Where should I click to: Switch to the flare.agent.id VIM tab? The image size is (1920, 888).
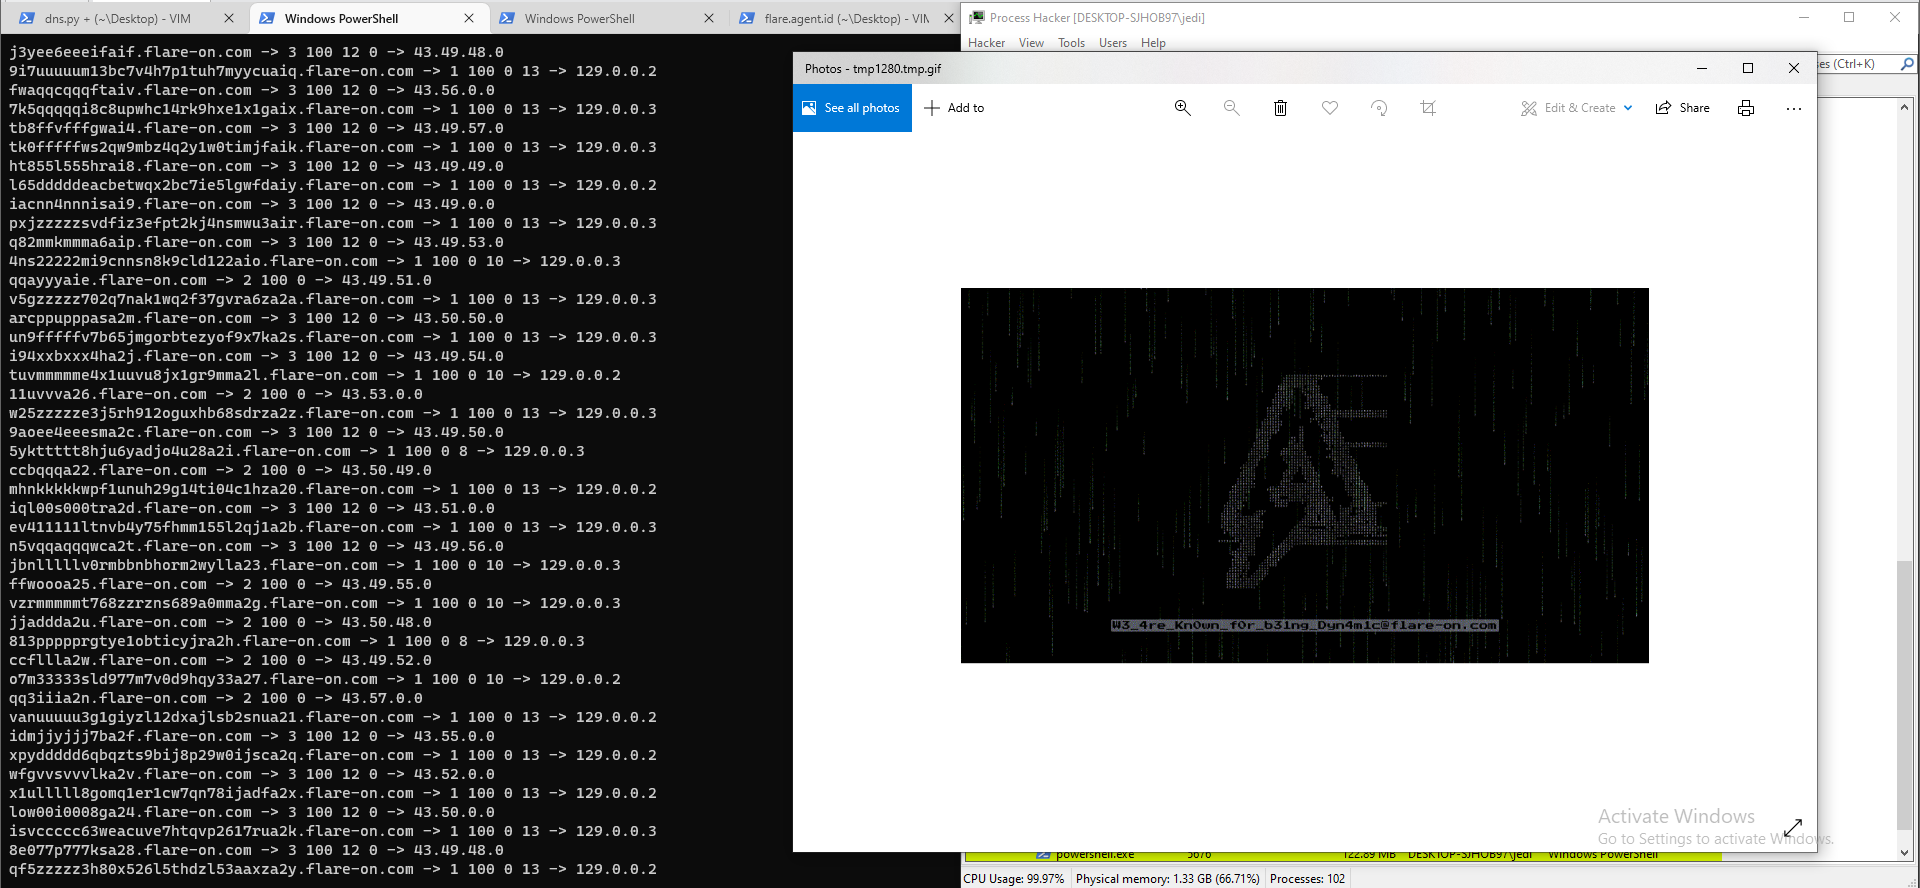pyautogui.click(x=846, y=18)
